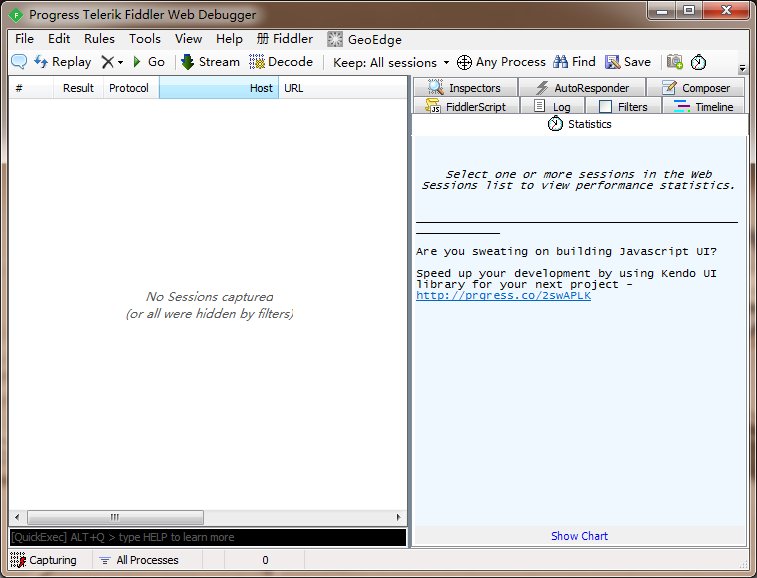Image resolution: width=757 pixels, height=578 pixels.
Task: Switch to the Inspectors tab
Action: (465, 88)
